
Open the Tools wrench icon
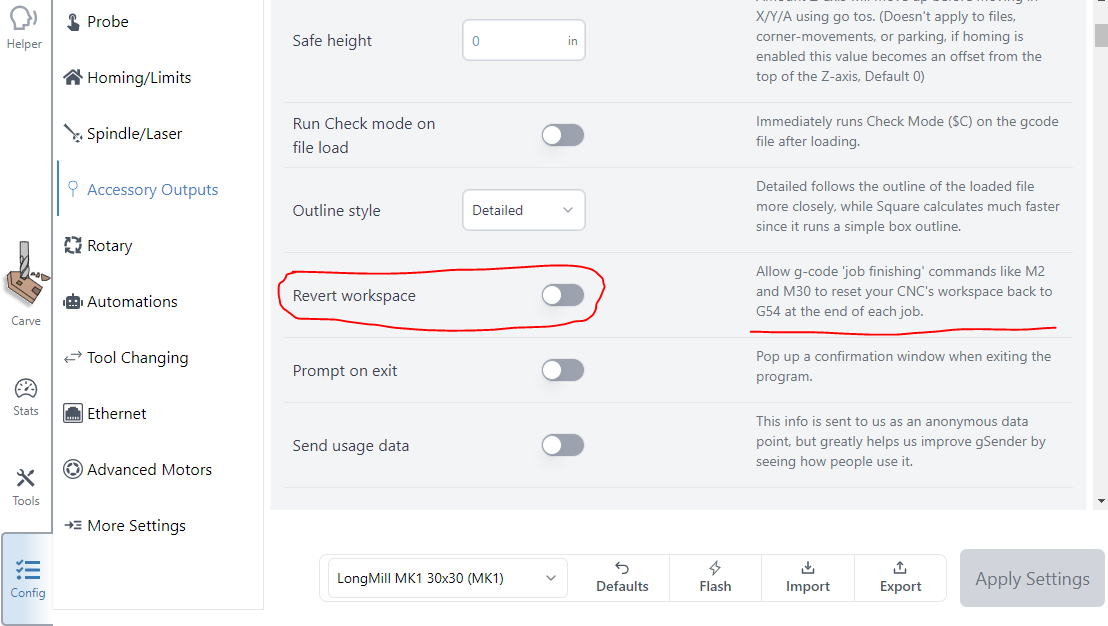click(26, 479)
